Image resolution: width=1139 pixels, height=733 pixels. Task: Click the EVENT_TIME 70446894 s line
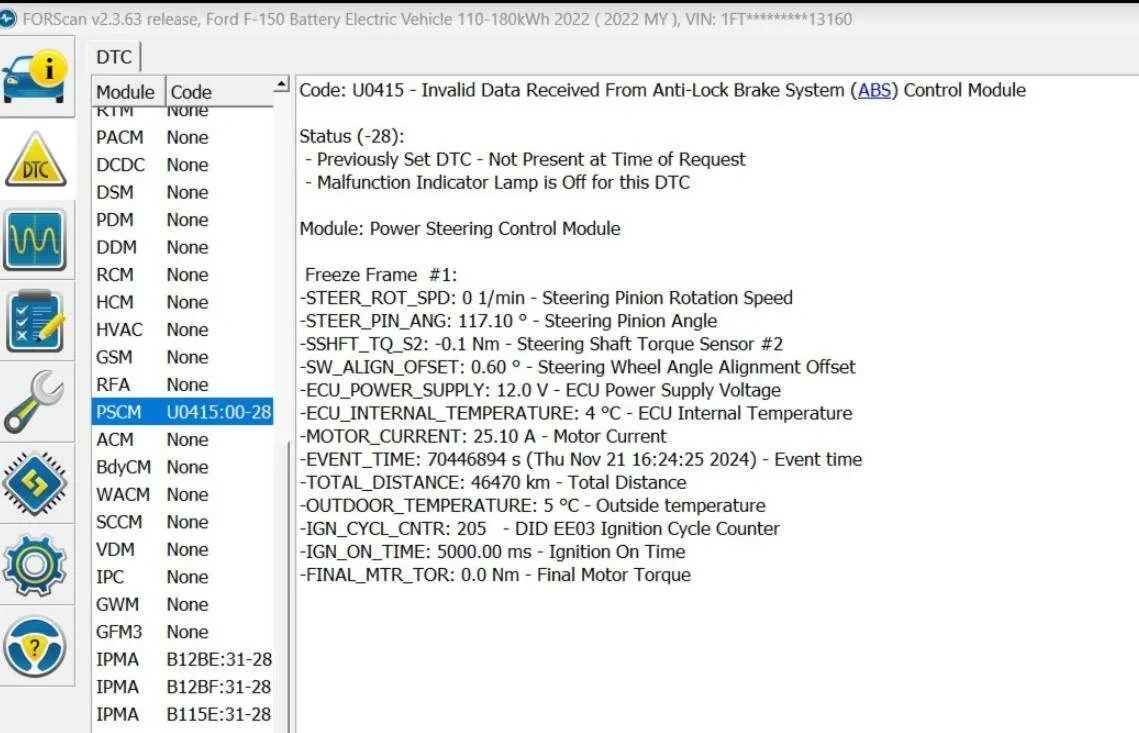580,460
